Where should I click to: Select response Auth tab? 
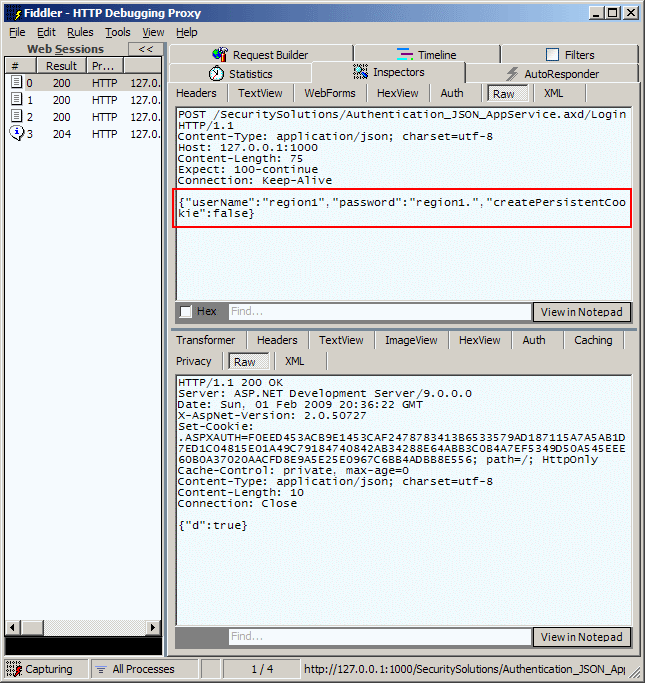534,340
